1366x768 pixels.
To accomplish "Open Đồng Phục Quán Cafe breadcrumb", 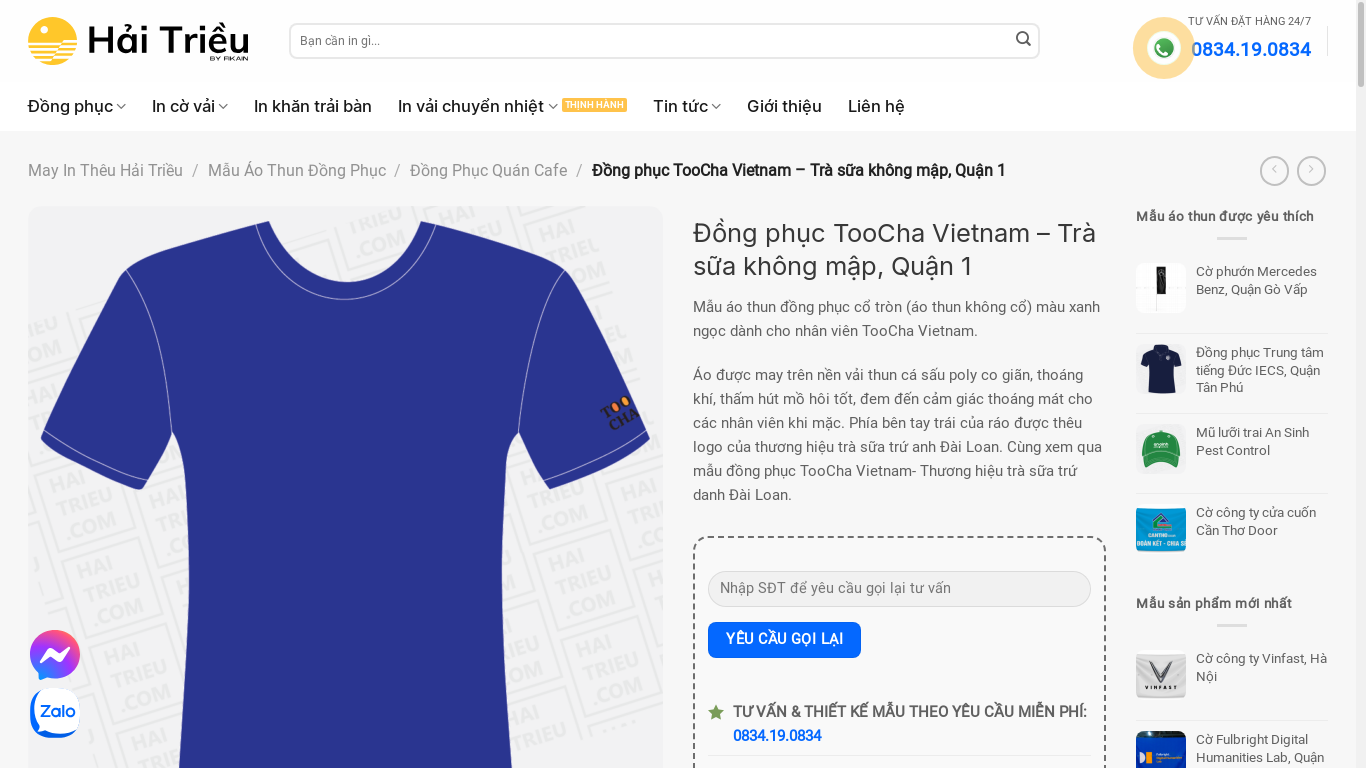I will pos(488,171).
